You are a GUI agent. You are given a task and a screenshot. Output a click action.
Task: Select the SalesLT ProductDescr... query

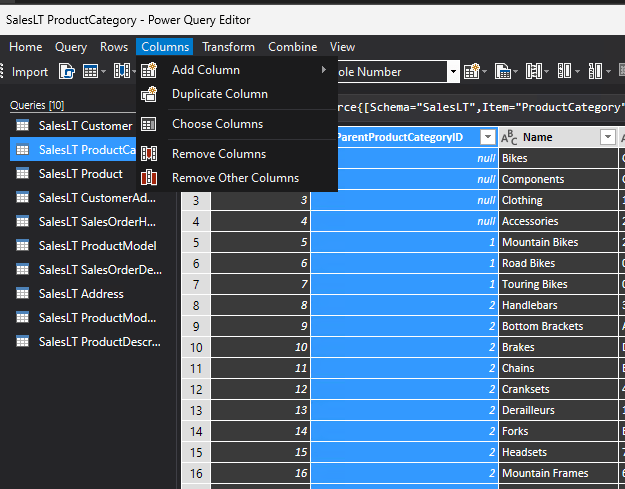coord(92,342)
